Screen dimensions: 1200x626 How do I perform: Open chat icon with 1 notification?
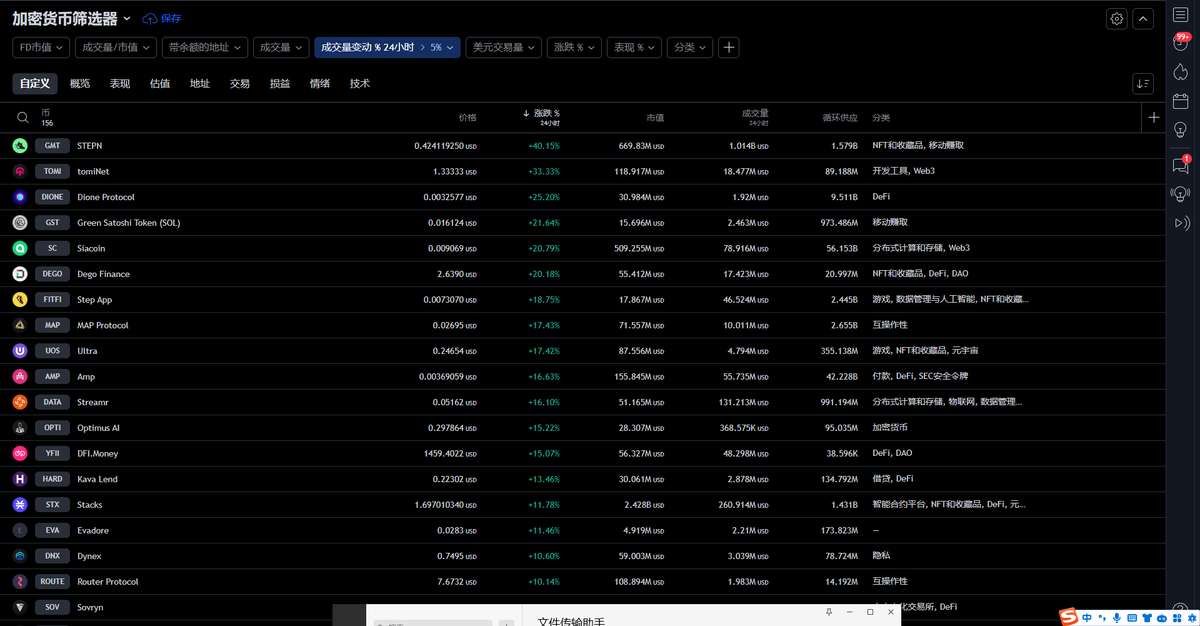1180,165
